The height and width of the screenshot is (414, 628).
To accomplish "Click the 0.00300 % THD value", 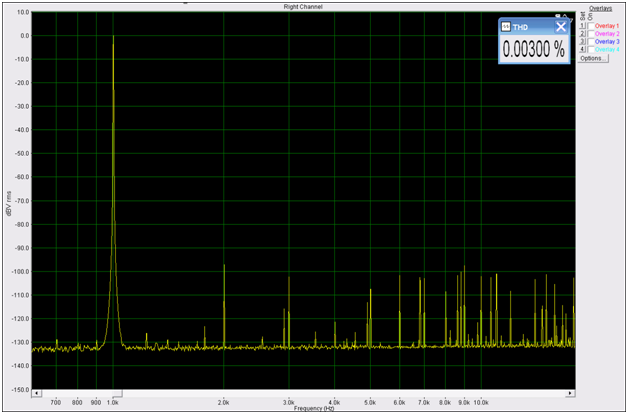I will 534,49.
